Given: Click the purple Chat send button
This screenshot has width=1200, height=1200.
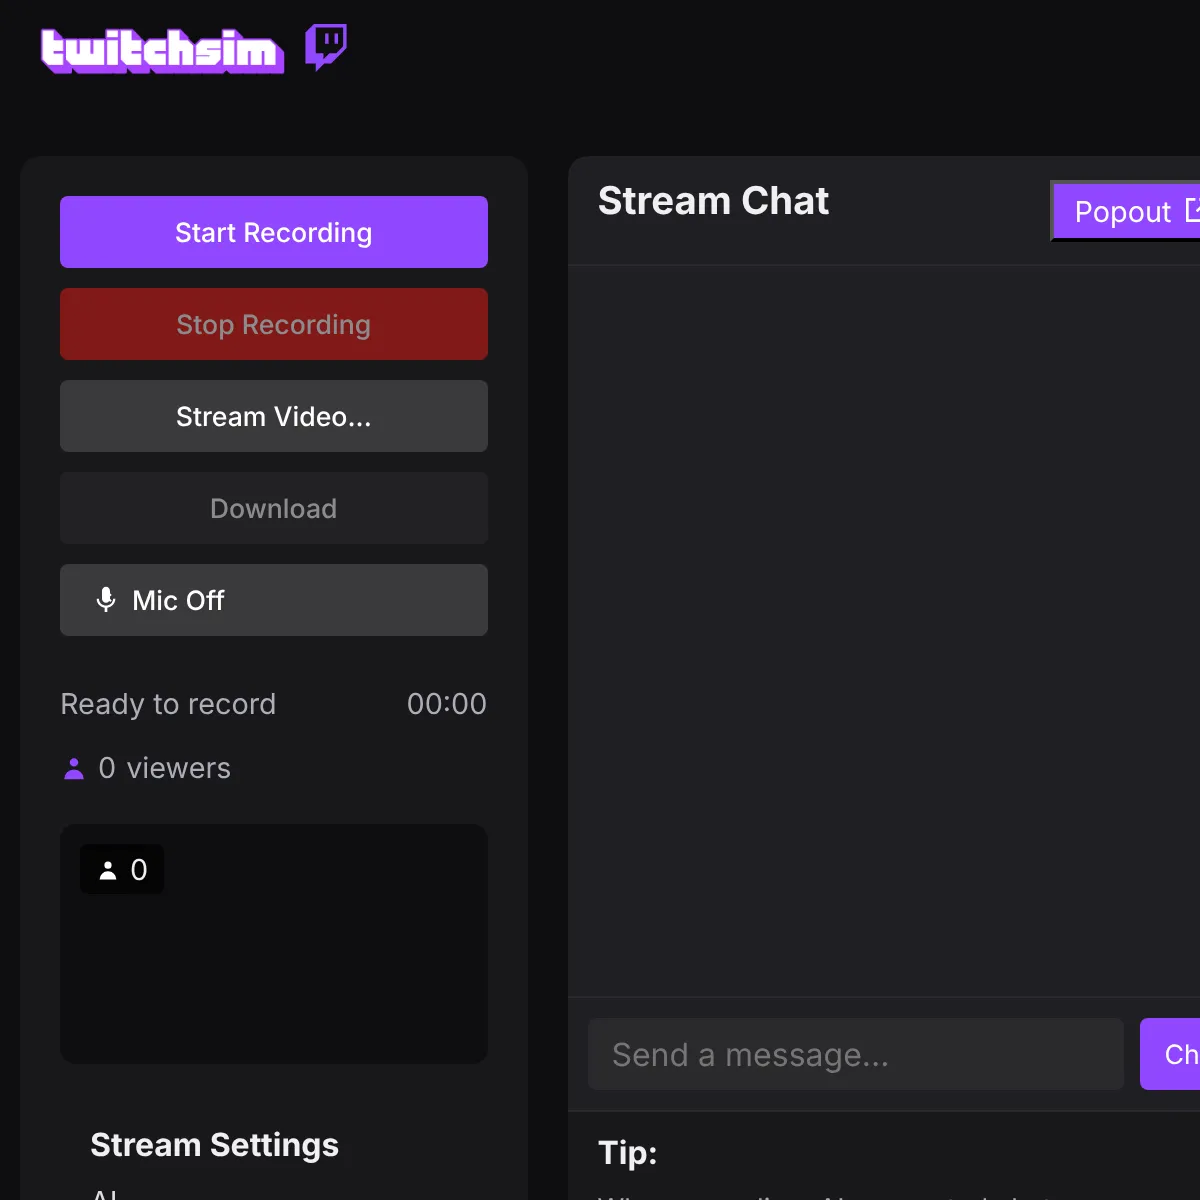Looking at the screenshot, I should pyautogui.click(x=1170, y=1054).
